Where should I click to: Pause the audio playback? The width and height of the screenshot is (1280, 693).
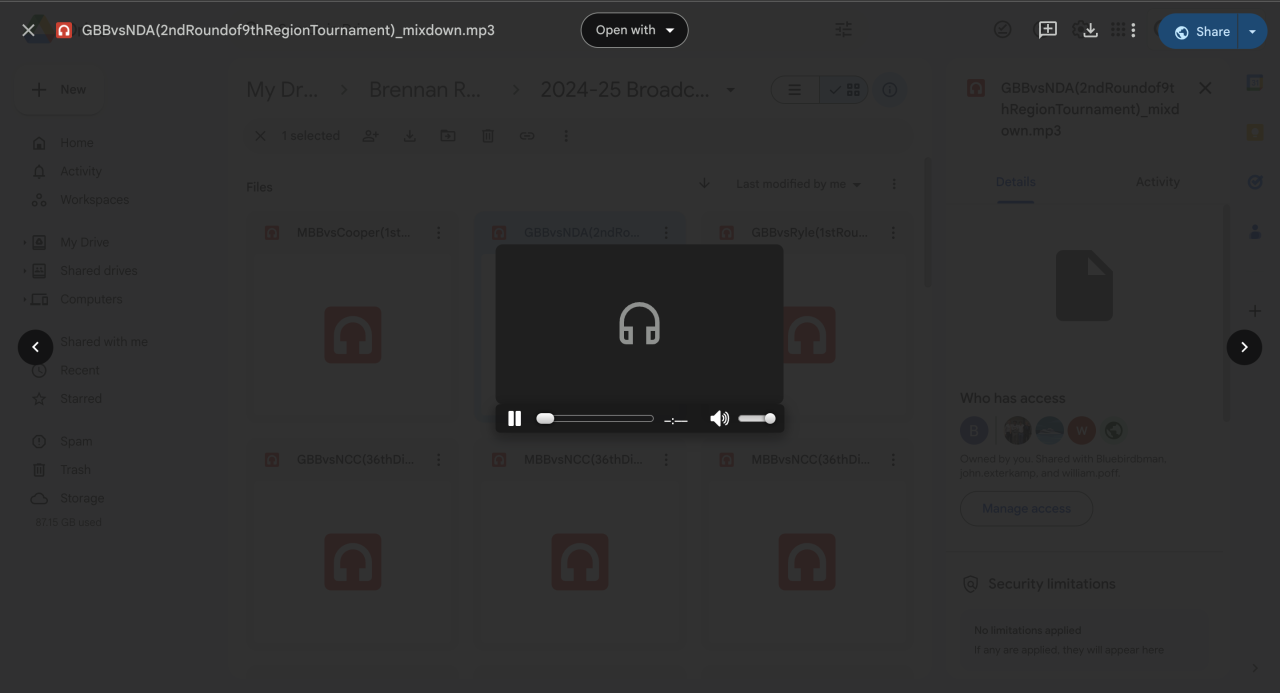coord(514,418)
